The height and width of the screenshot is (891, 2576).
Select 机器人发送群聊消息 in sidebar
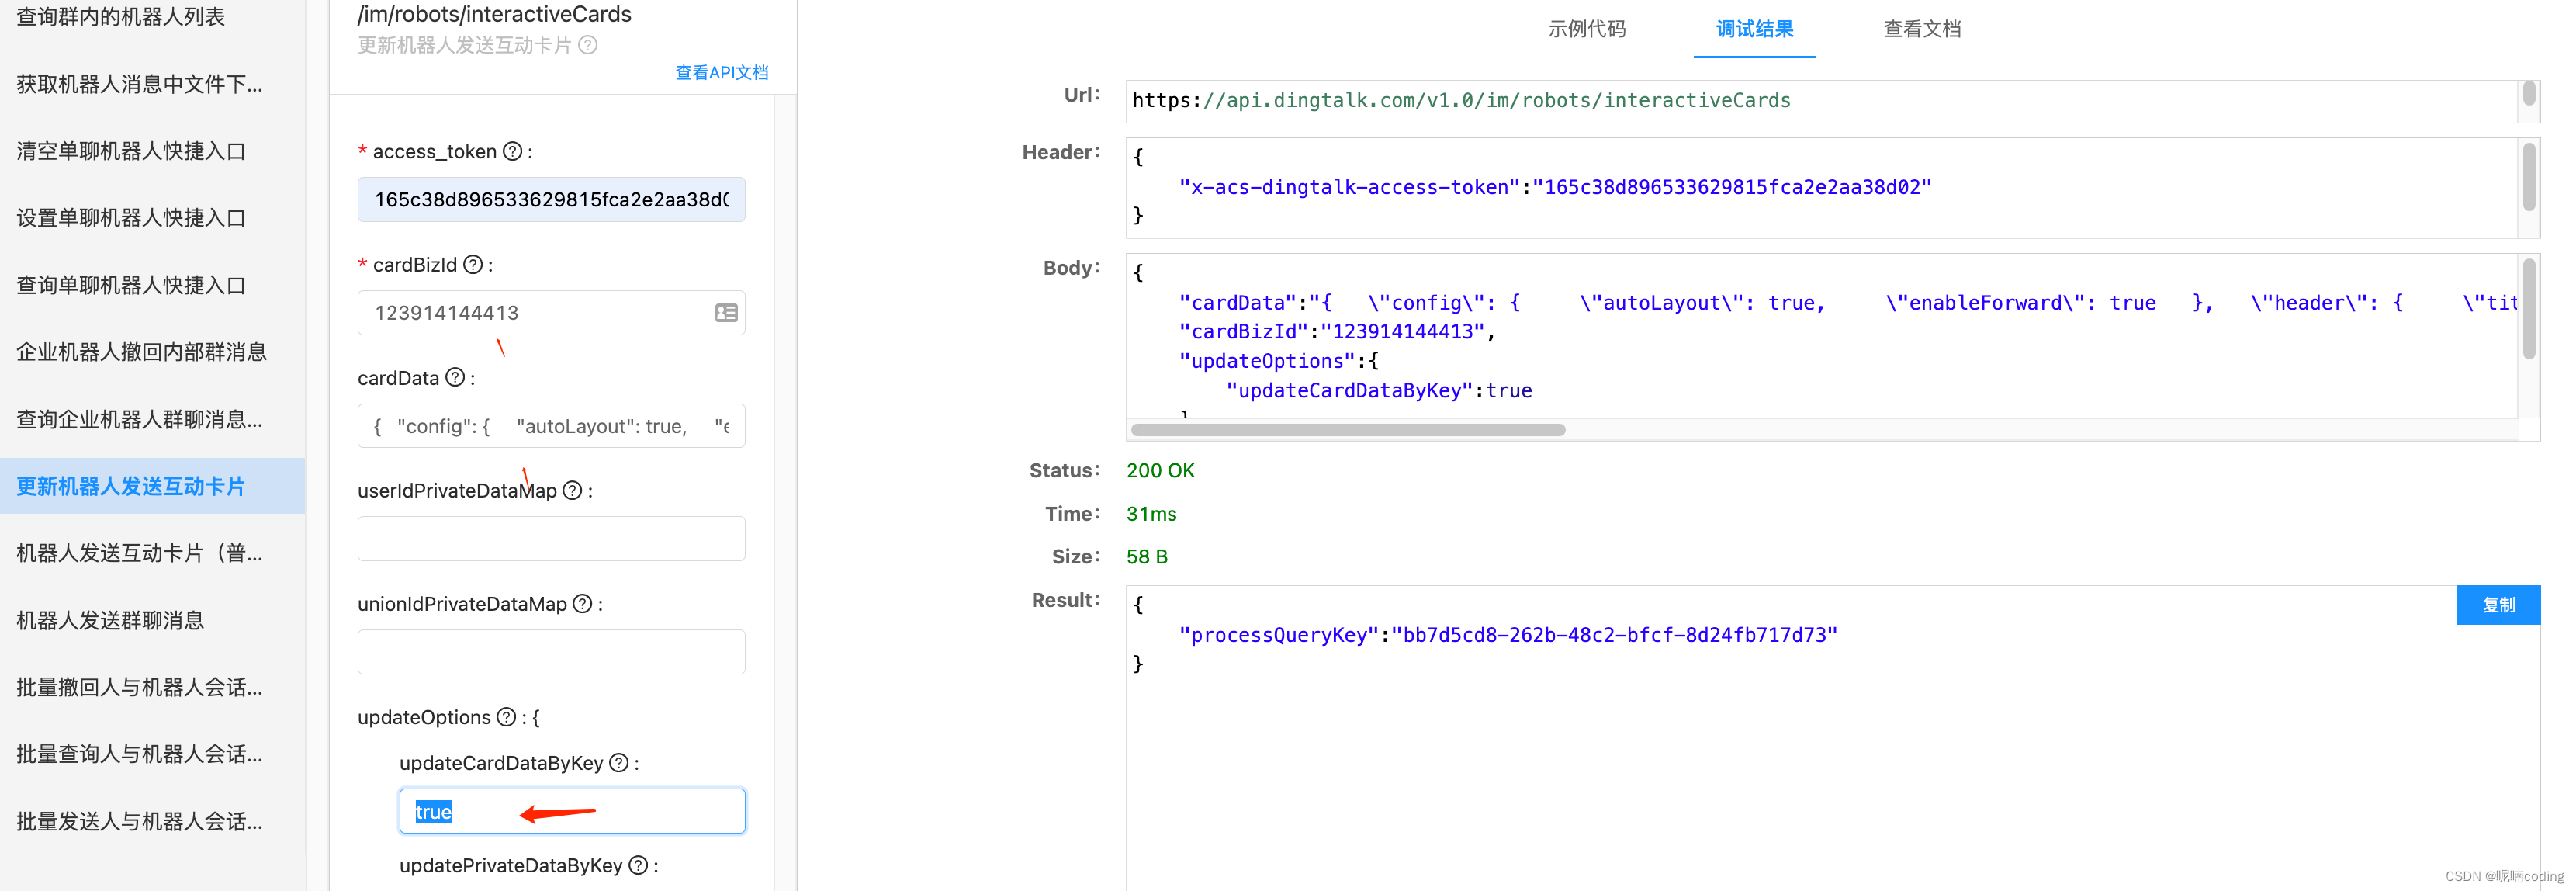pyautogui.click(x=110, y=620)
